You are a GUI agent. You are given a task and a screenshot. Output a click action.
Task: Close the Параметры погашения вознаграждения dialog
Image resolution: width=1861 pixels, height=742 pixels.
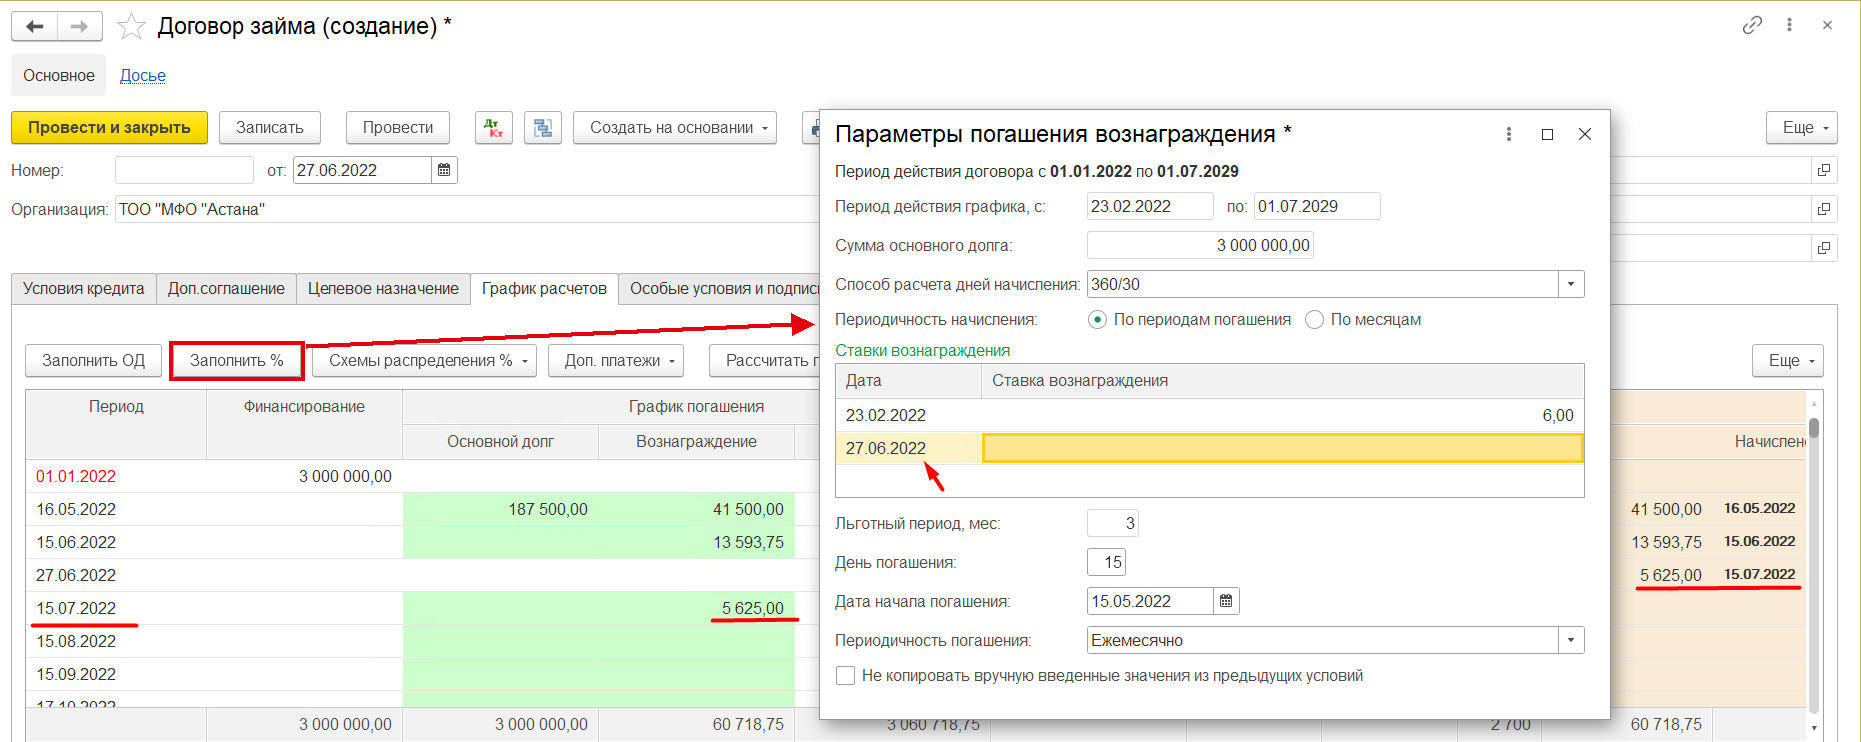point(1585,134)
